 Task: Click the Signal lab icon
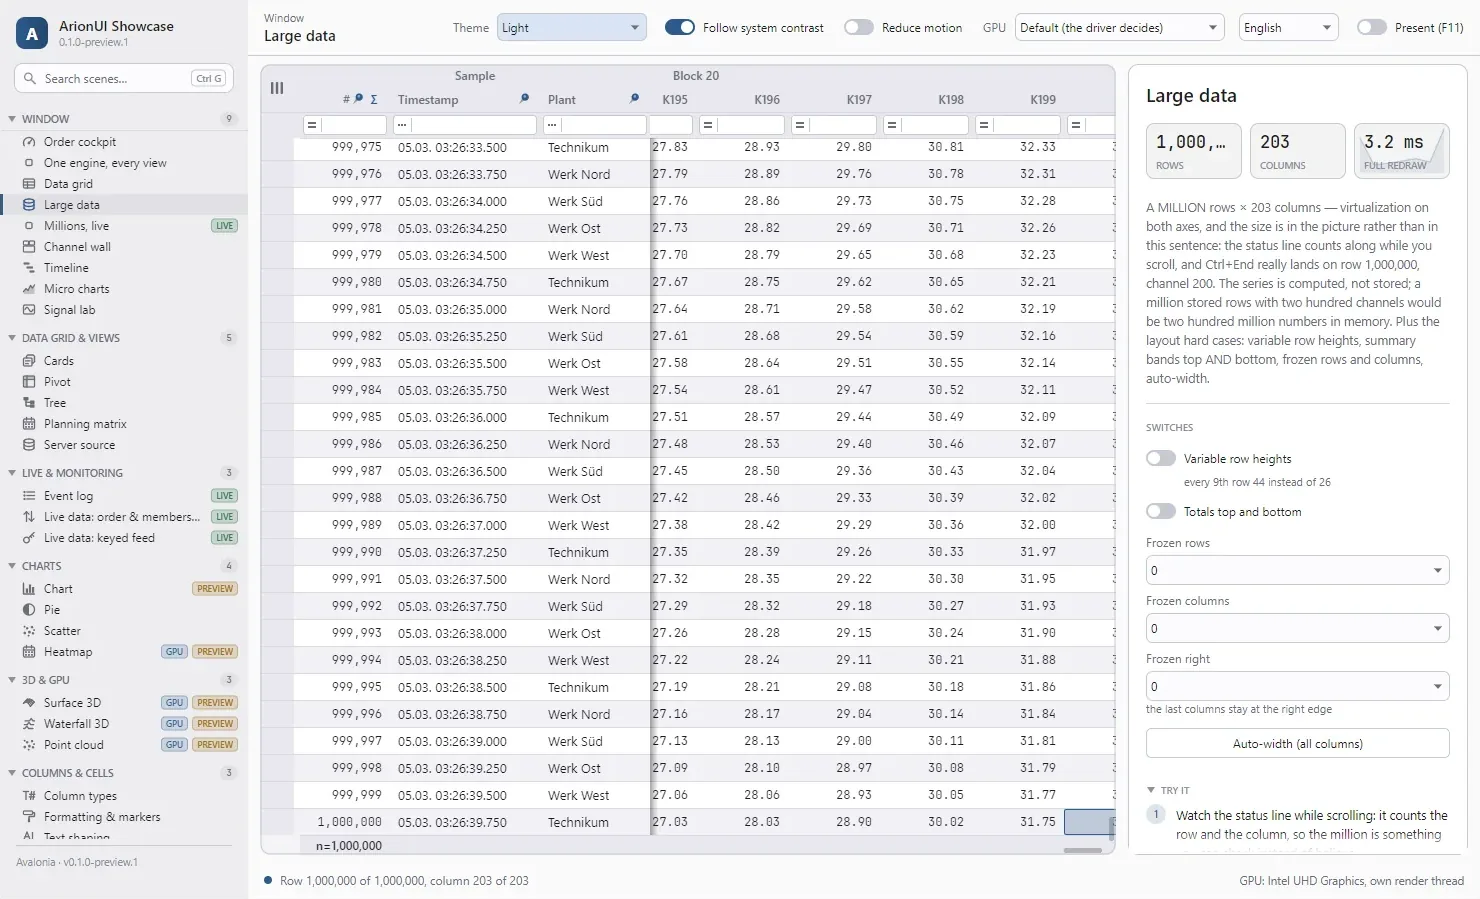[x=29, y=310]
